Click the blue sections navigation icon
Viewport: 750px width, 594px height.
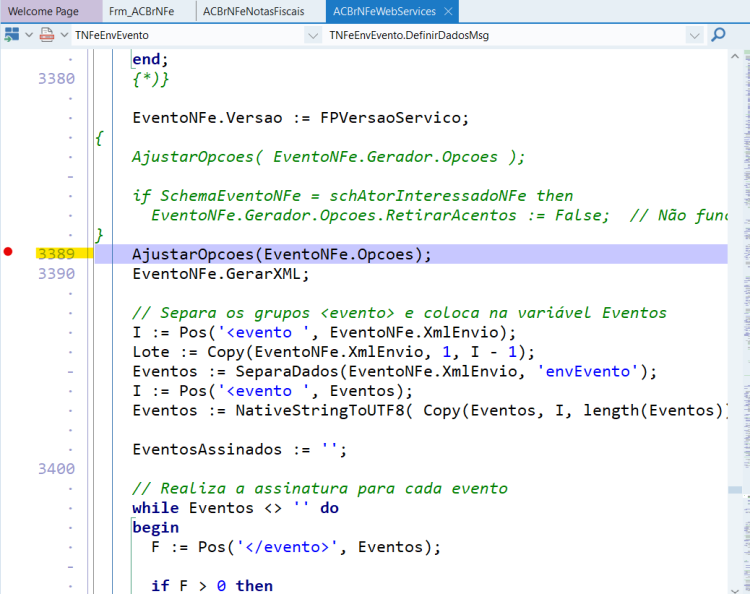click(12, 35)
